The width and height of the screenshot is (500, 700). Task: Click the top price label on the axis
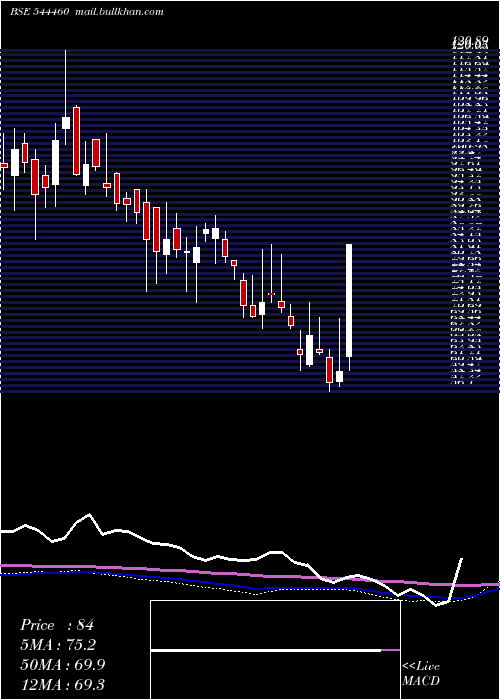470,43
